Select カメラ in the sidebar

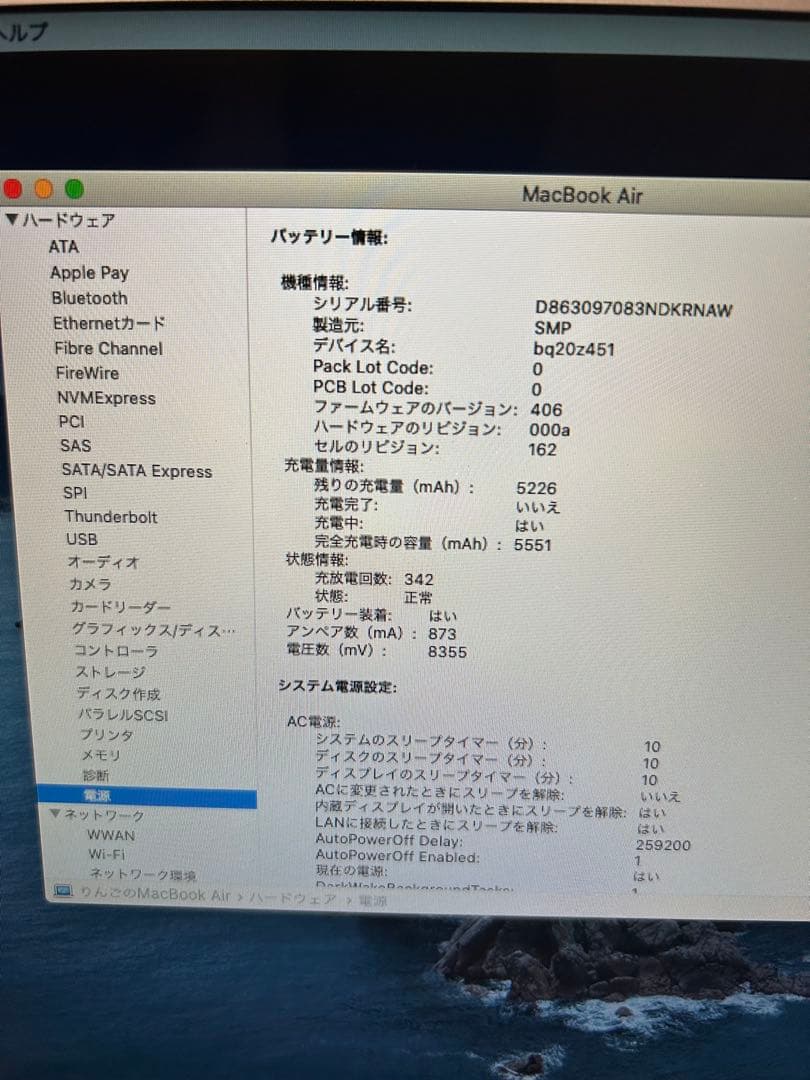[x=90, y=584]
